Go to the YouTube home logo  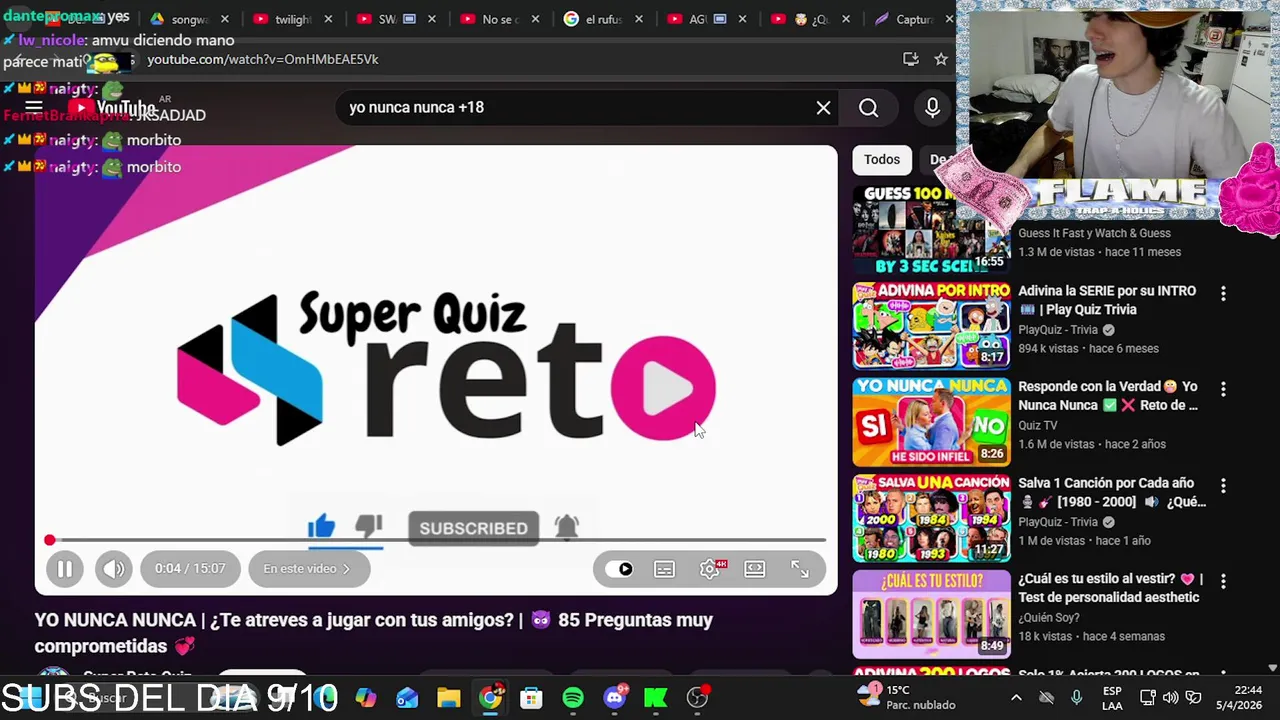(112, 107)
